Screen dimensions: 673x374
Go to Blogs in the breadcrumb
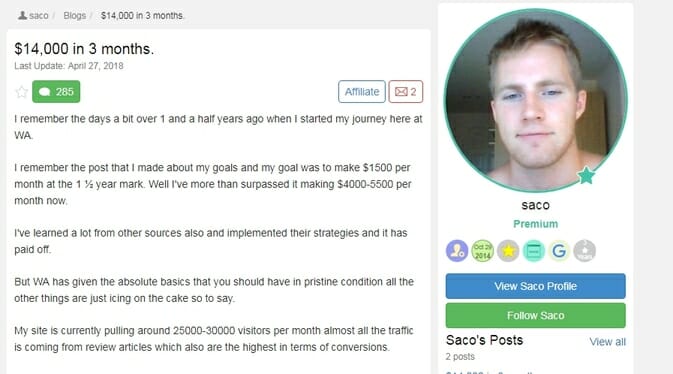click(75, 15)
